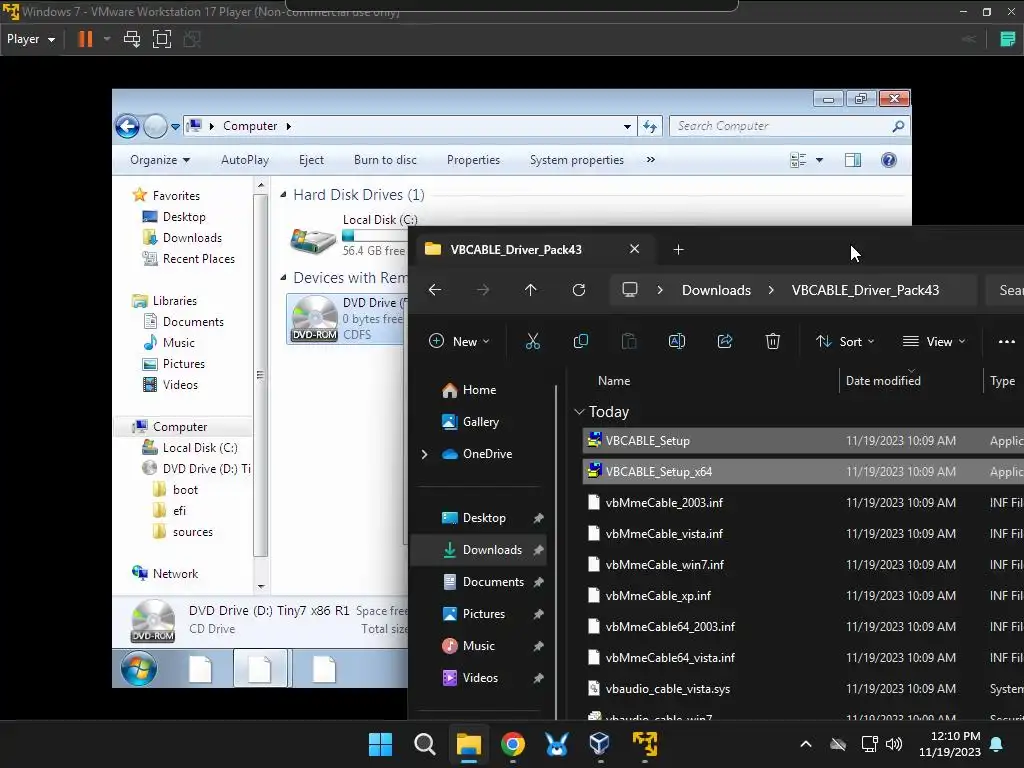Screen dimensions: 1024x768
Task: Select Music library in Windows 7 sidebar
Action: [178, 343]
